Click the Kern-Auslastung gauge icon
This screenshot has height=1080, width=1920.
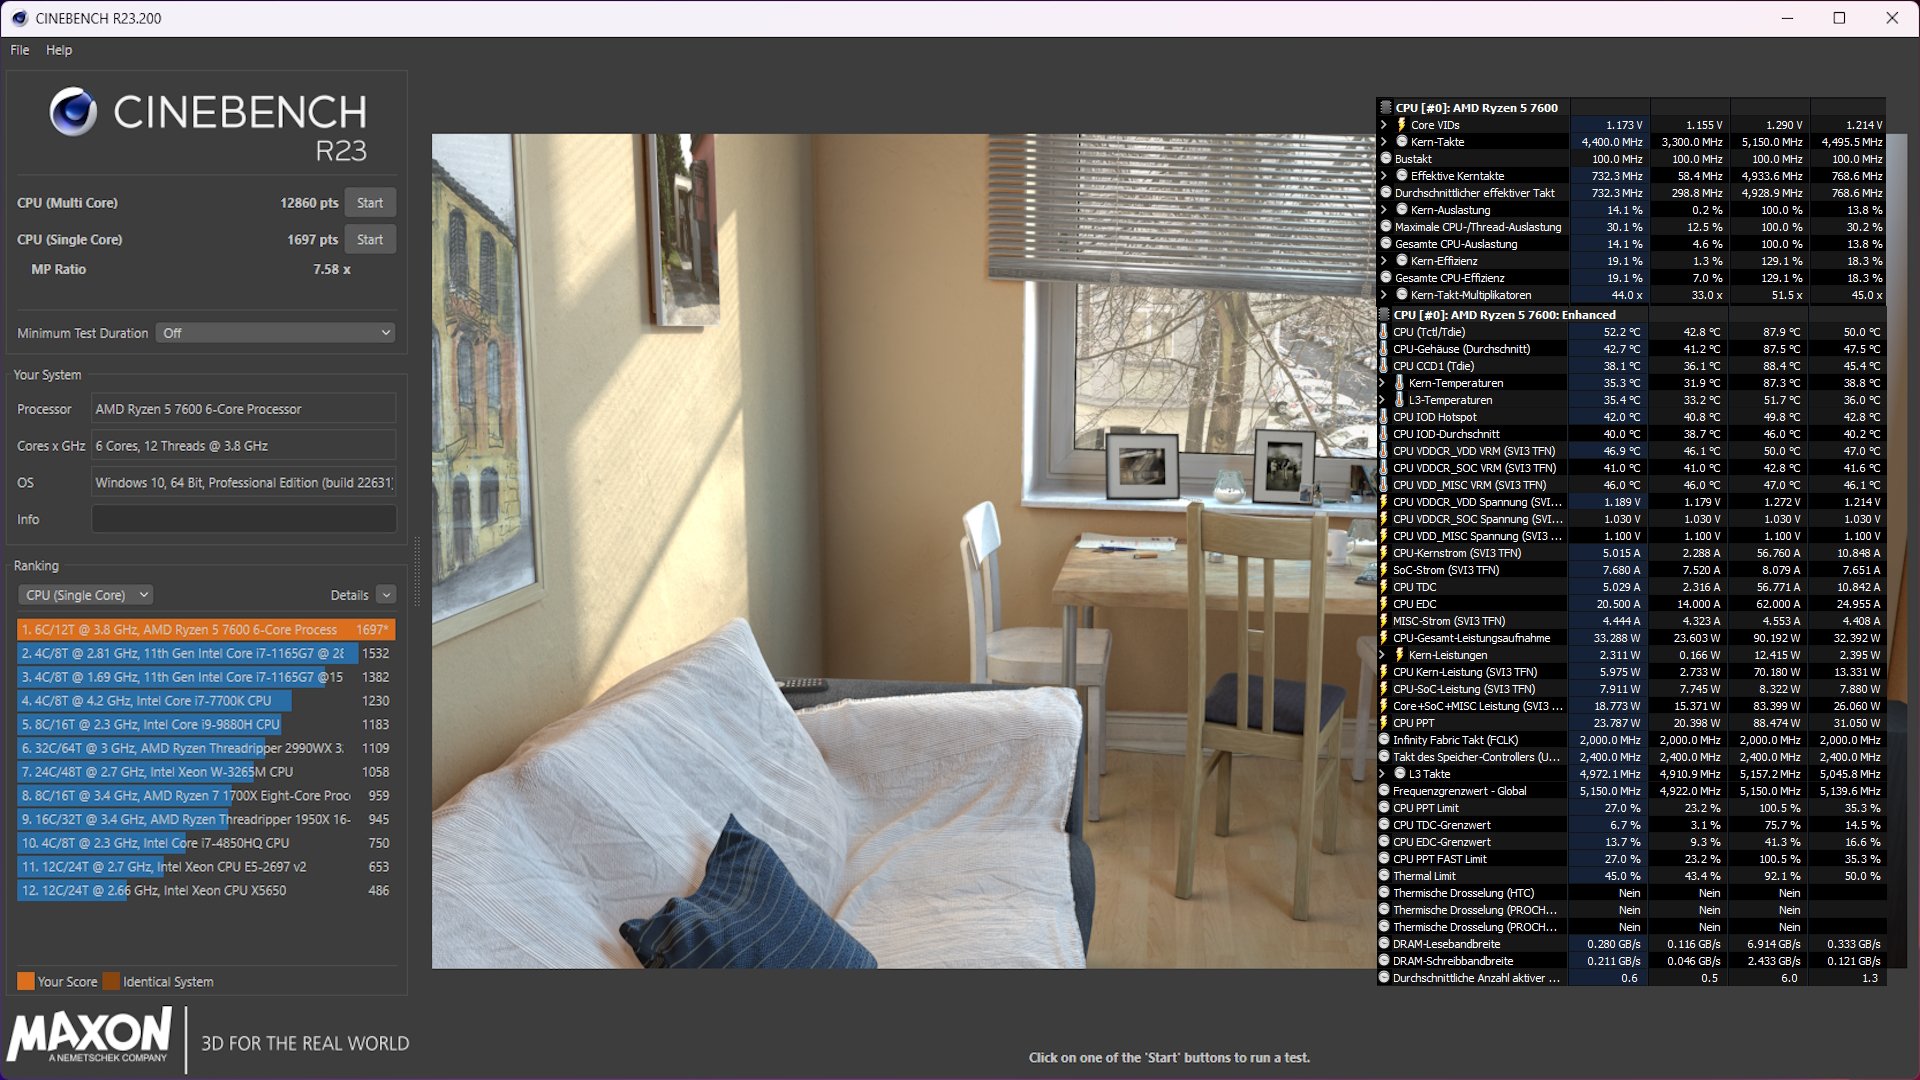coord(1401,210)
